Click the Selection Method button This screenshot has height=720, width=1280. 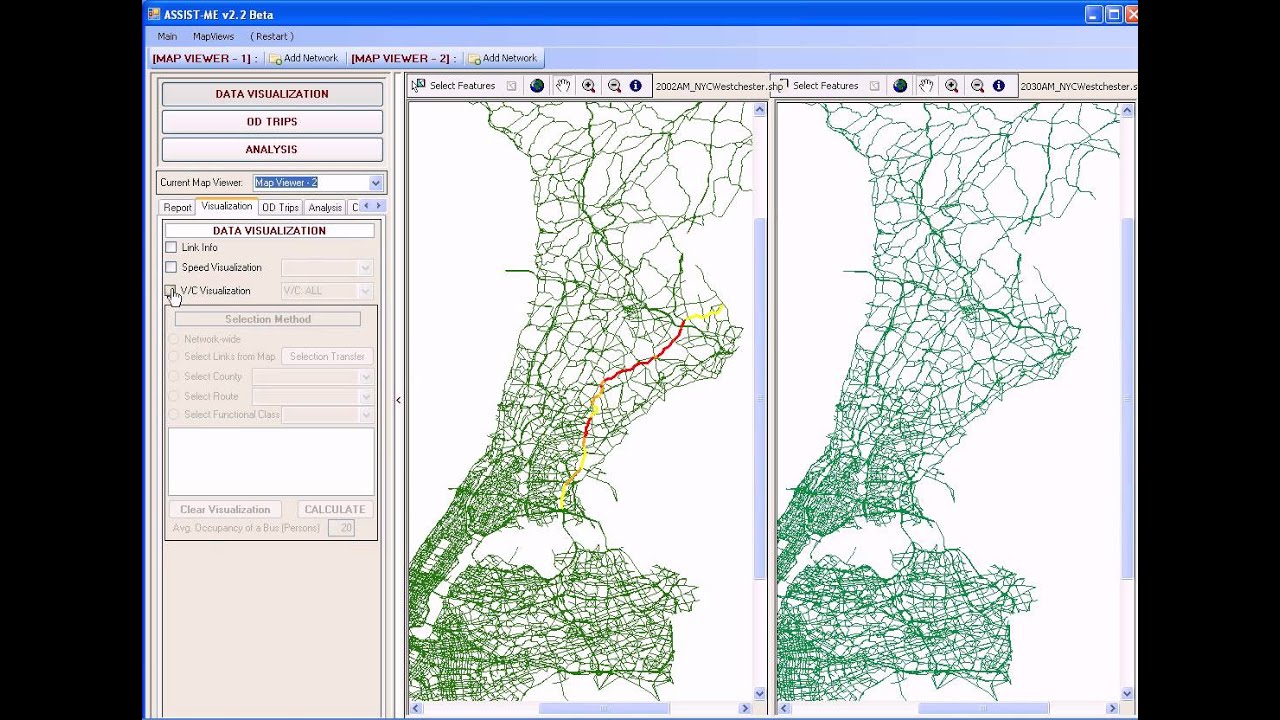point(268,319)
